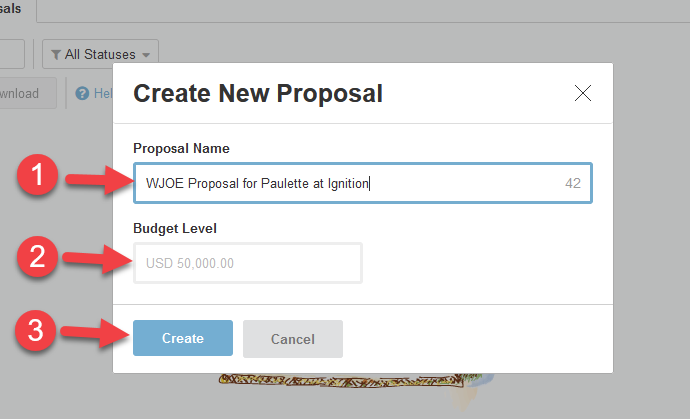Click the 42 character counter
Image resolution: width=690 pixels, height=419 pixels.
click(573, 183)
